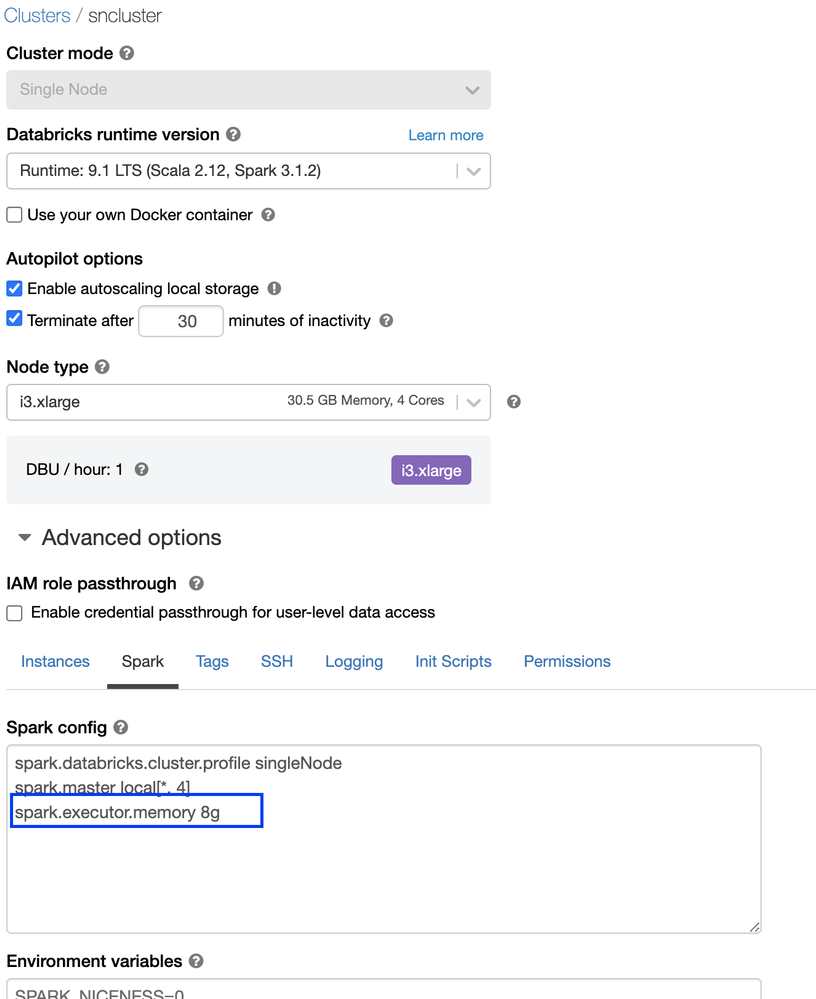This screenshot has width=816, height=999.
Task: Switch to the Instances tab
Action: (55, 661)
